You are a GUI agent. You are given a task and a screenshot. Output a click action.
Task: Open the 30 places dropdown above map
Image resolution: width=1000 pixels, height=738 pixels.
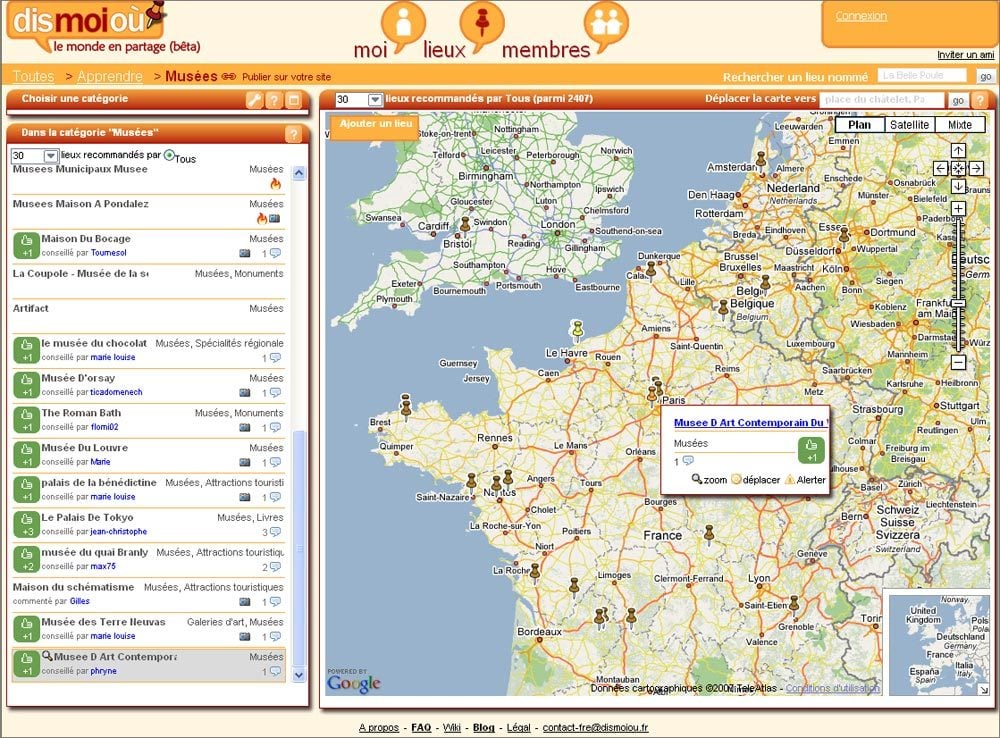pos(375,100)
